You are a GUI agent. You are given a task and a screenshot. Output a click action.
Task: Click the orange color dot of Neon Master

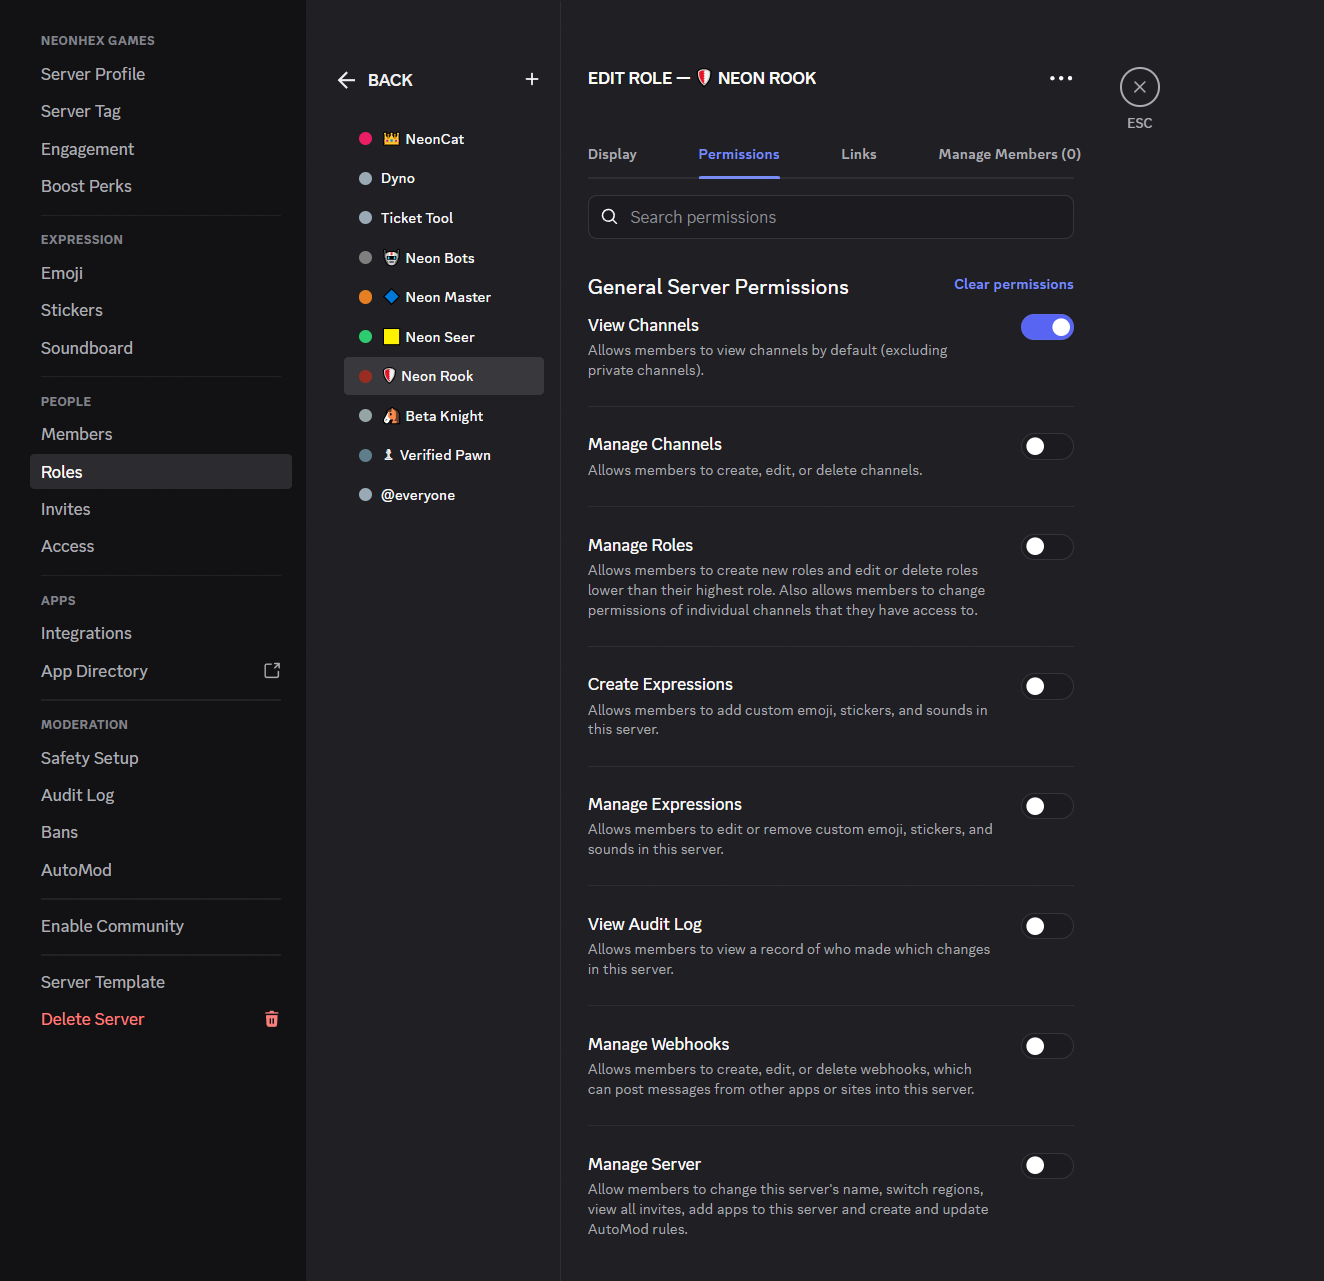pyautogui.click(x=365, y=297)
